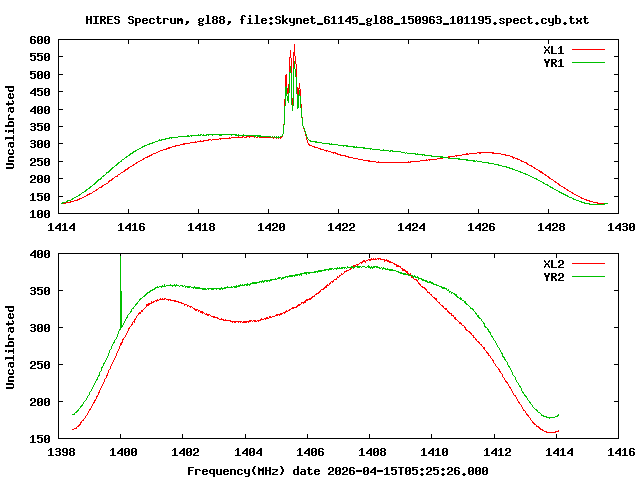Select the XL1 legend label

[553, 50]
